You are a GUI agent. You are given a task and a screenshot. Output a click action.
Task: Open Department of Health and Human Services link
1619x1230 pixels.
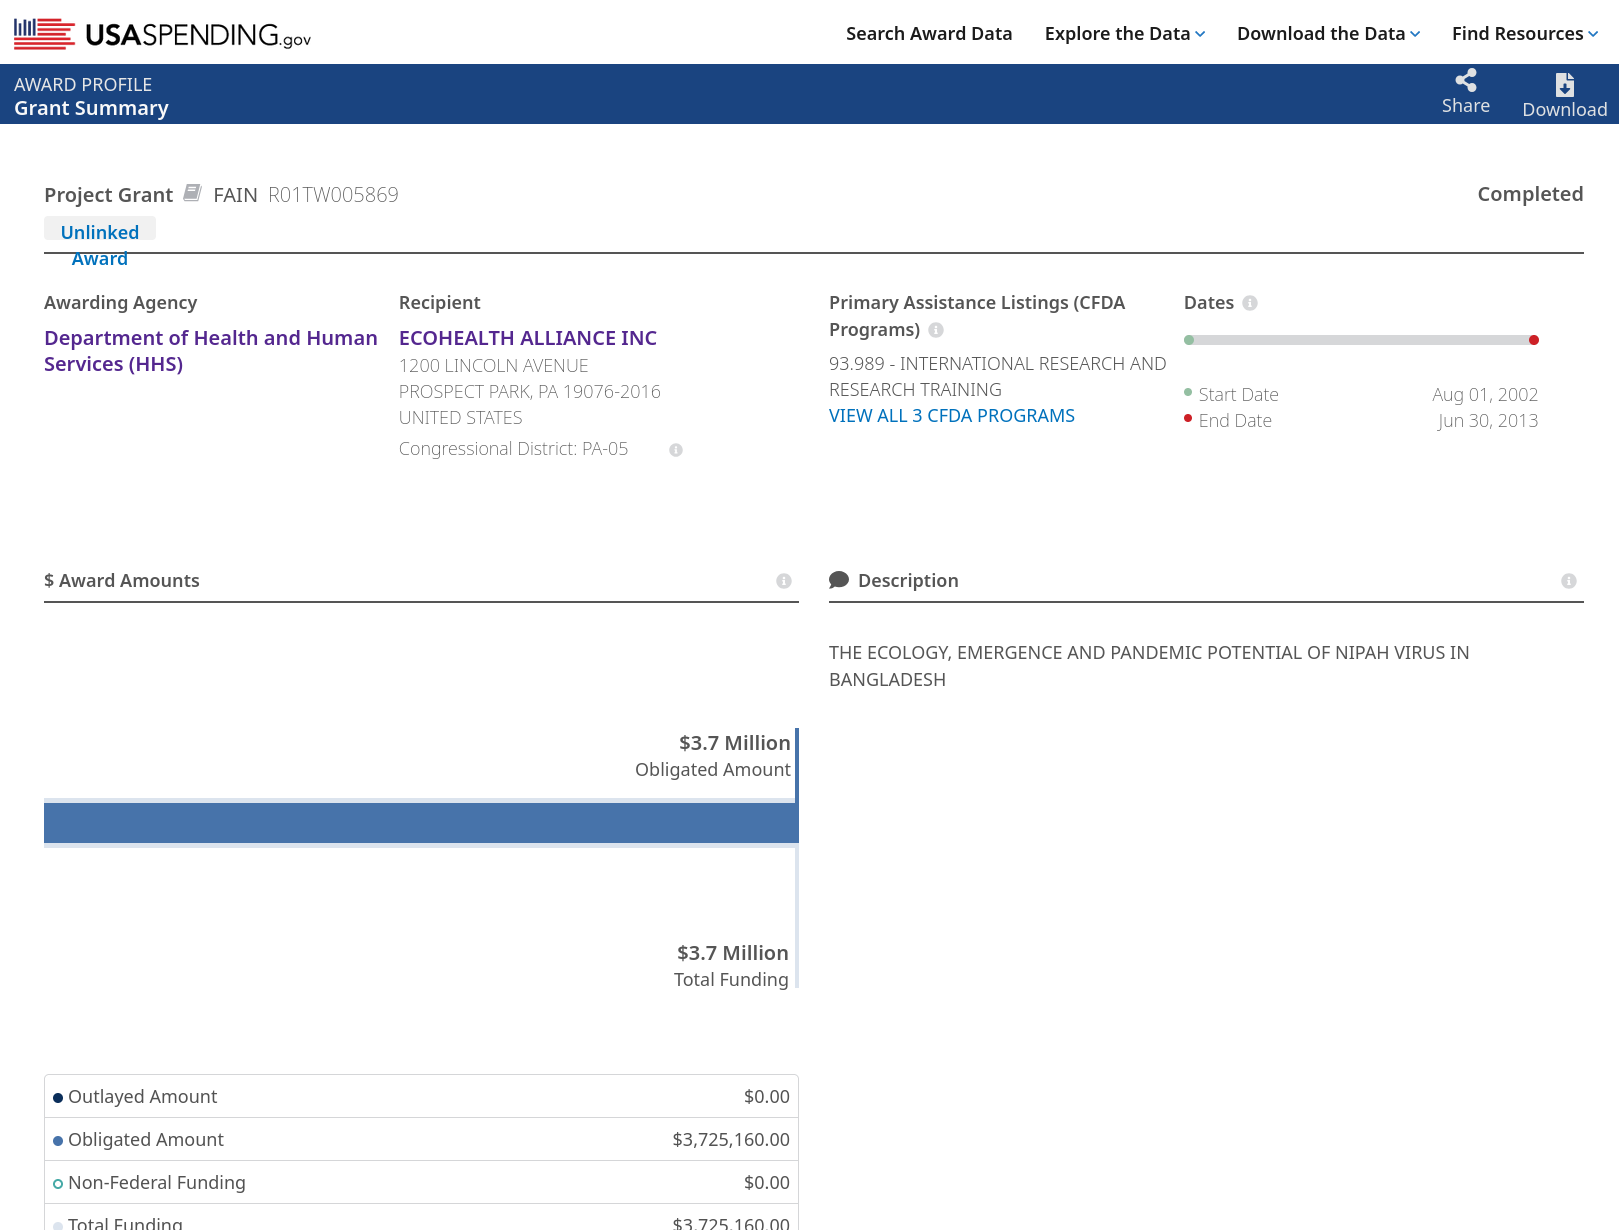[x=211, y=351]
